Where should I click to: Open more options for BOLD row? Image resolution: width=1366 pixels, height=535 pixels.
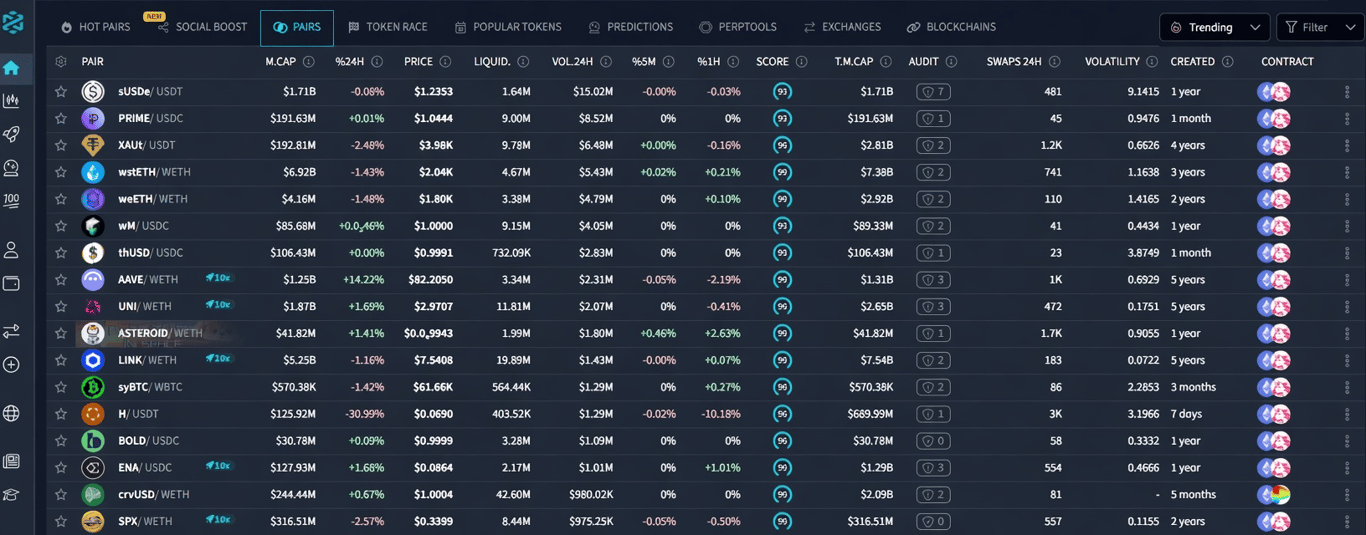click(1347, 441)
